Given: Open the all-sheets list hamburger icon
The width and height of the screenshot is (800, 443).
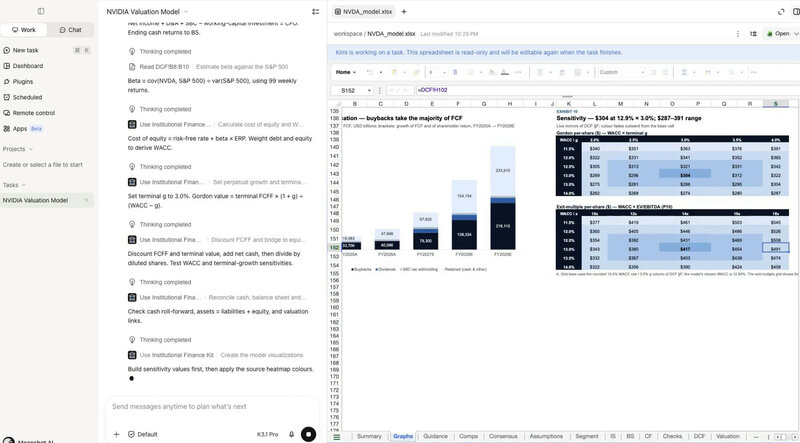Looking at the screenshot, I should [x=336, y=437].
